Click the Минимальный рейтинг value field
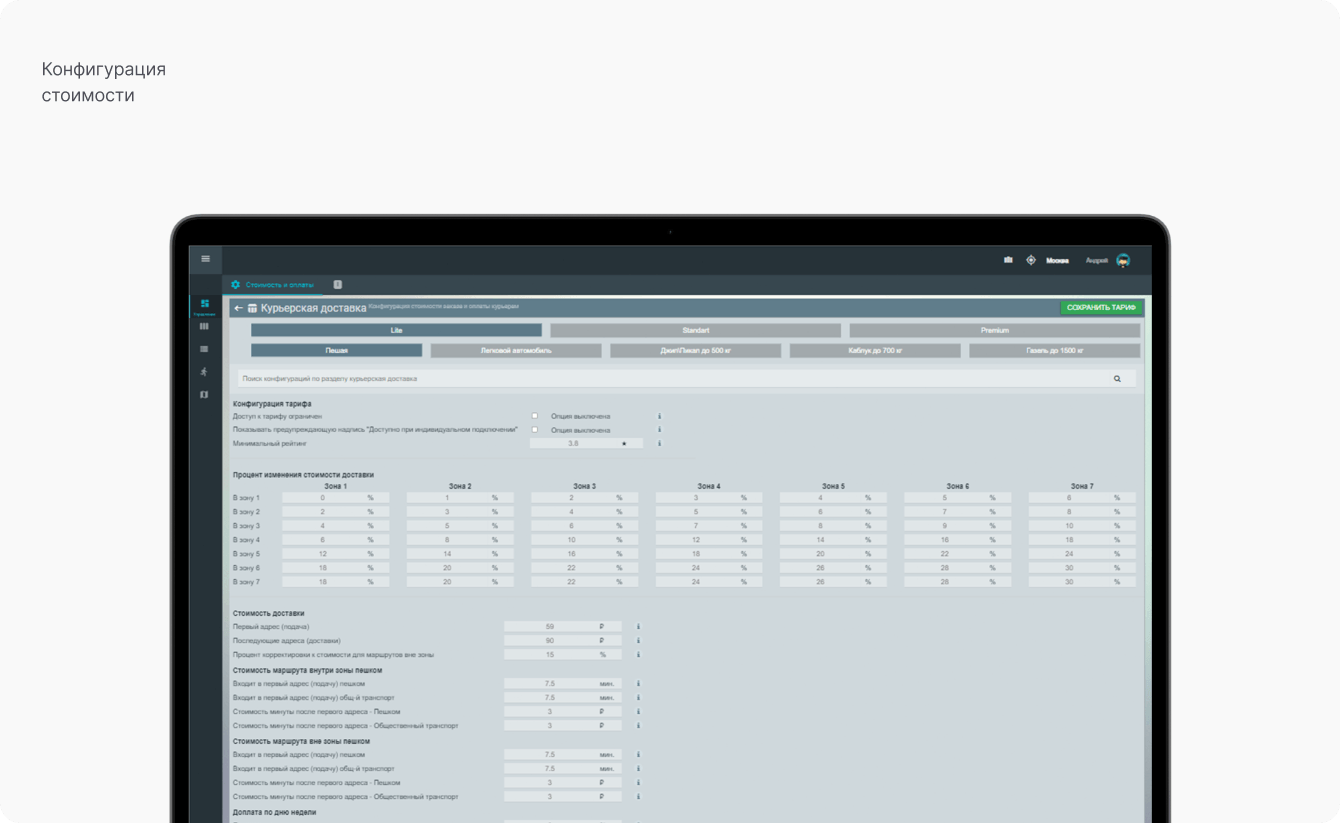1340x823 pixels. click(586, 443)
